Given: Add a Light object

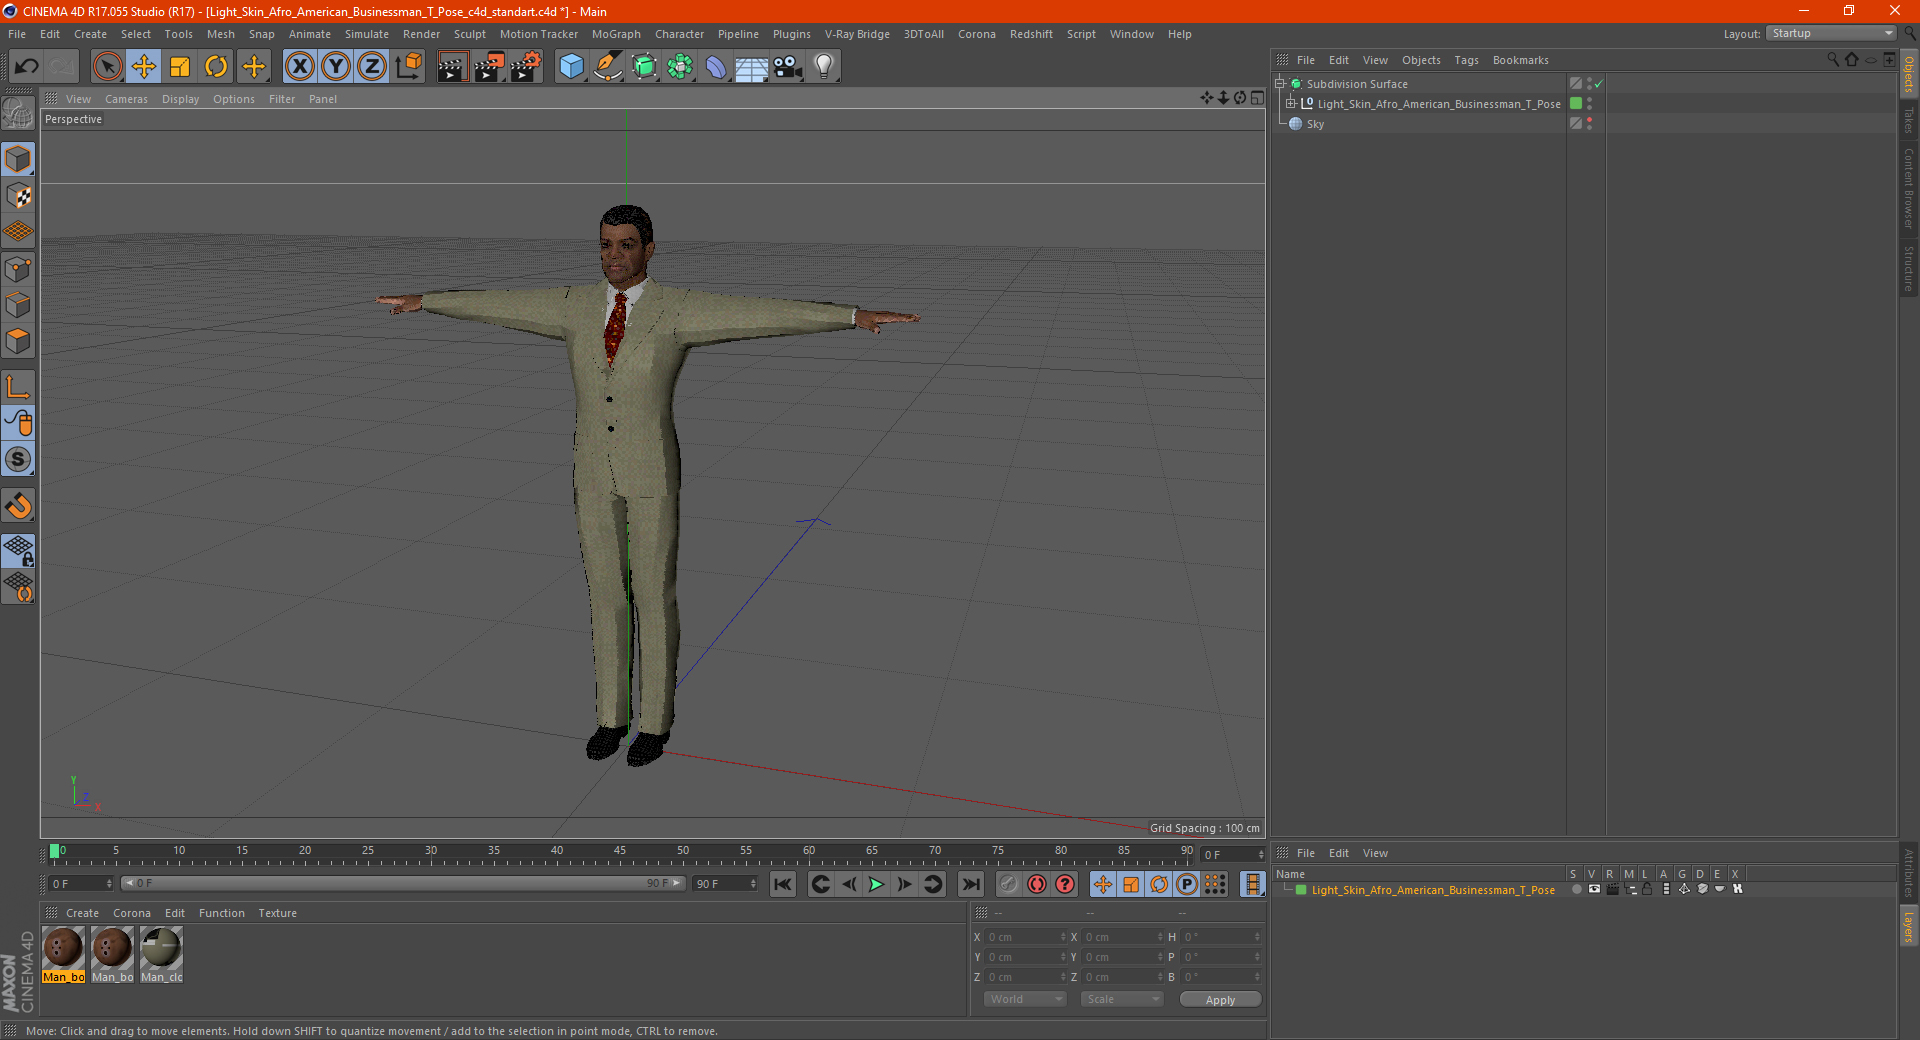Looking at the screenshot, I should click(x=824, y=67).
